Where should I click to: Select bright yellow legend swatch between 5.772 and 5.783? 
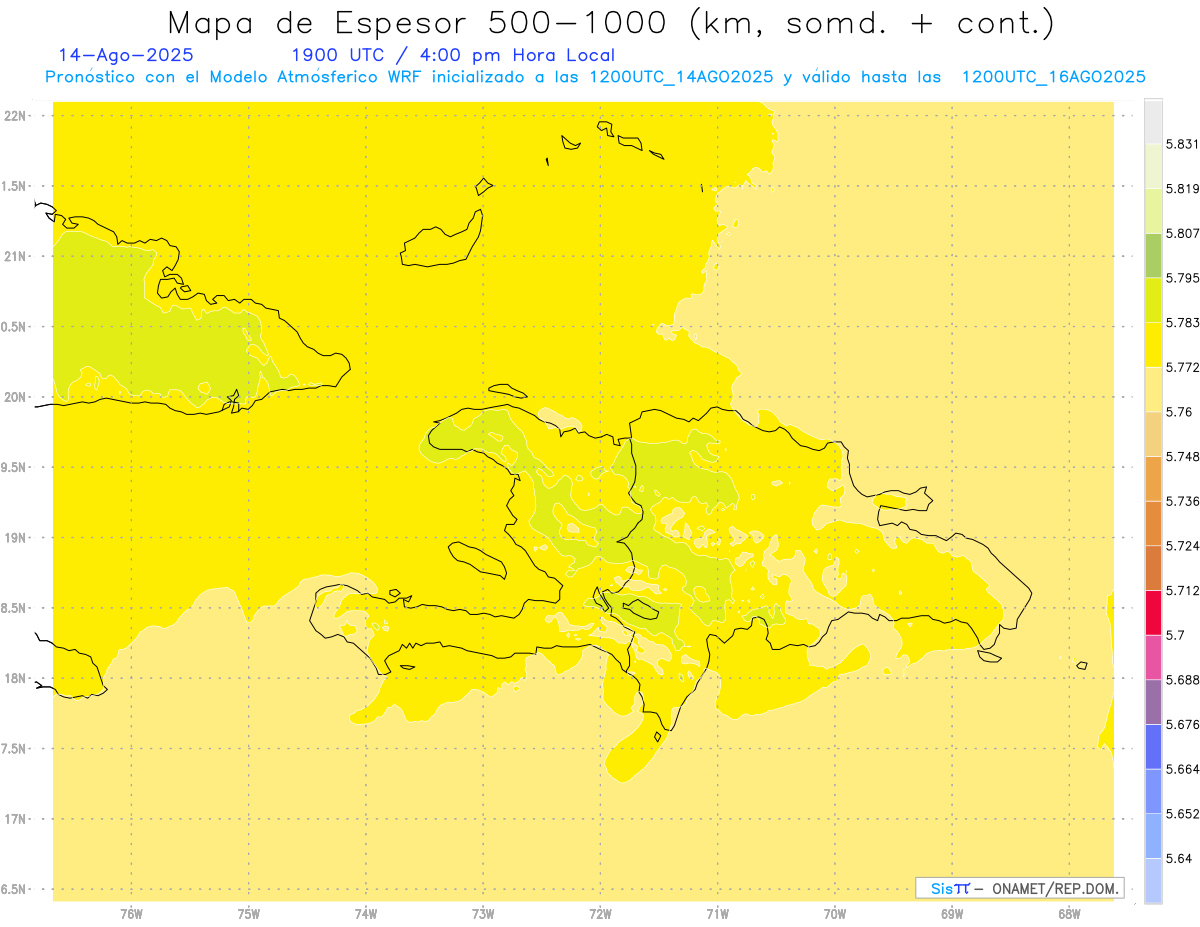[x=1153, y=344]
